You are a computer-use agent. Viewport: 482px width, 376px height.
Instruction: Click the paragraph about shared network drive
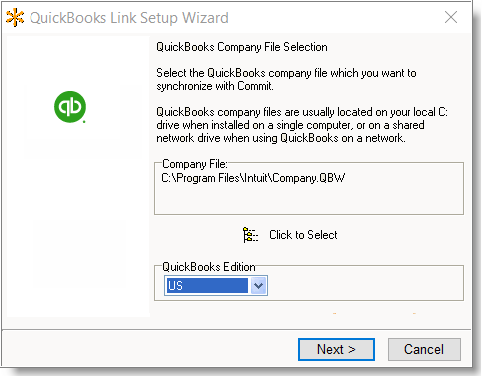pos(302,125)
